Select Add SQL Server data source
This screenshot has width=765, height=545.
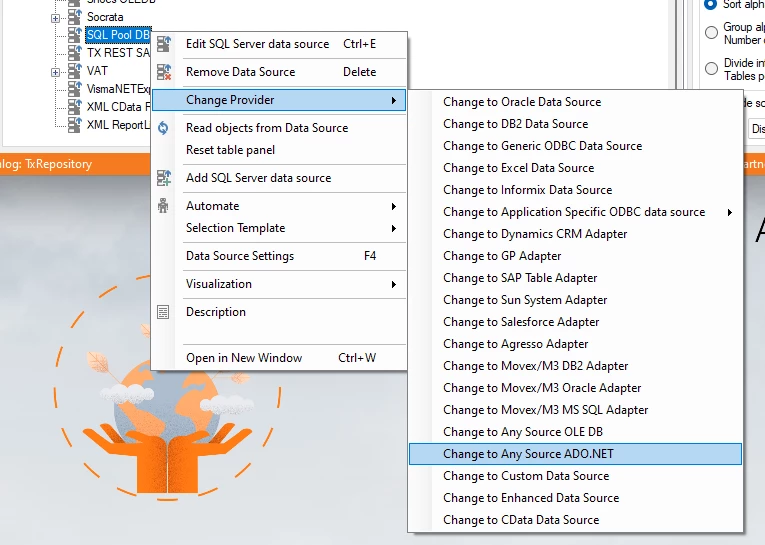point(279,178)
